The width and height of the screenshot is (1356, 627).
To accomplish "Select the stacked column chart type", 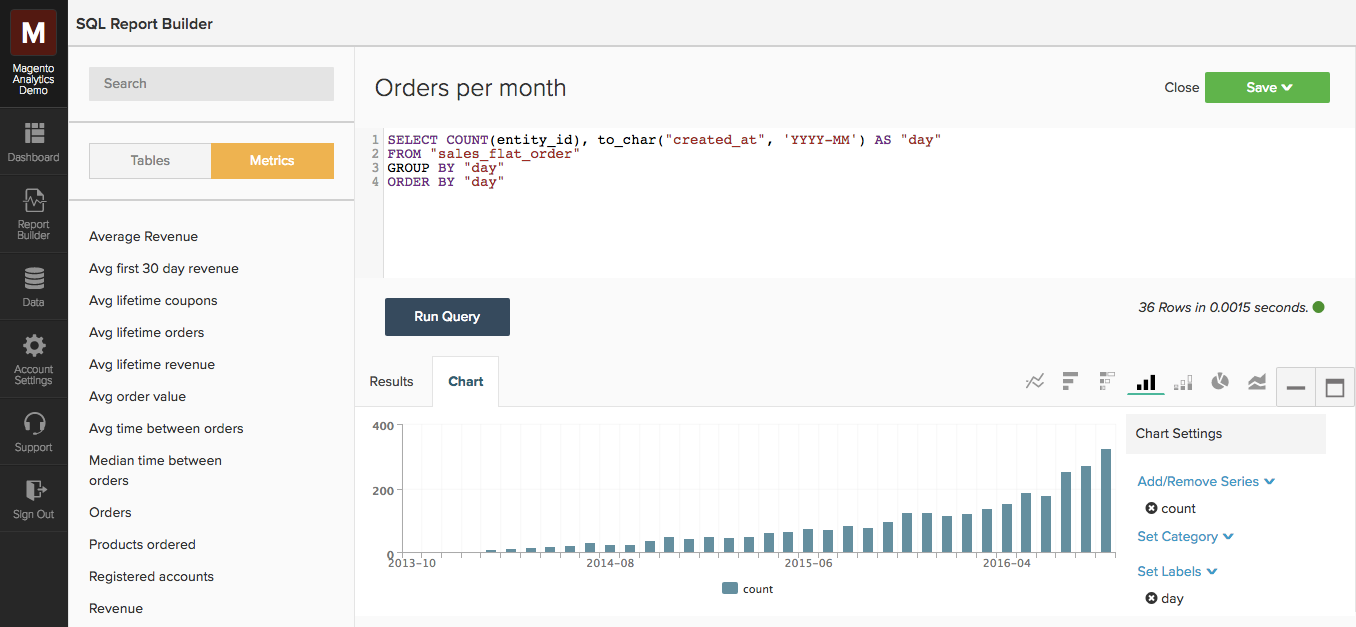I will (x=1183, y=381).
